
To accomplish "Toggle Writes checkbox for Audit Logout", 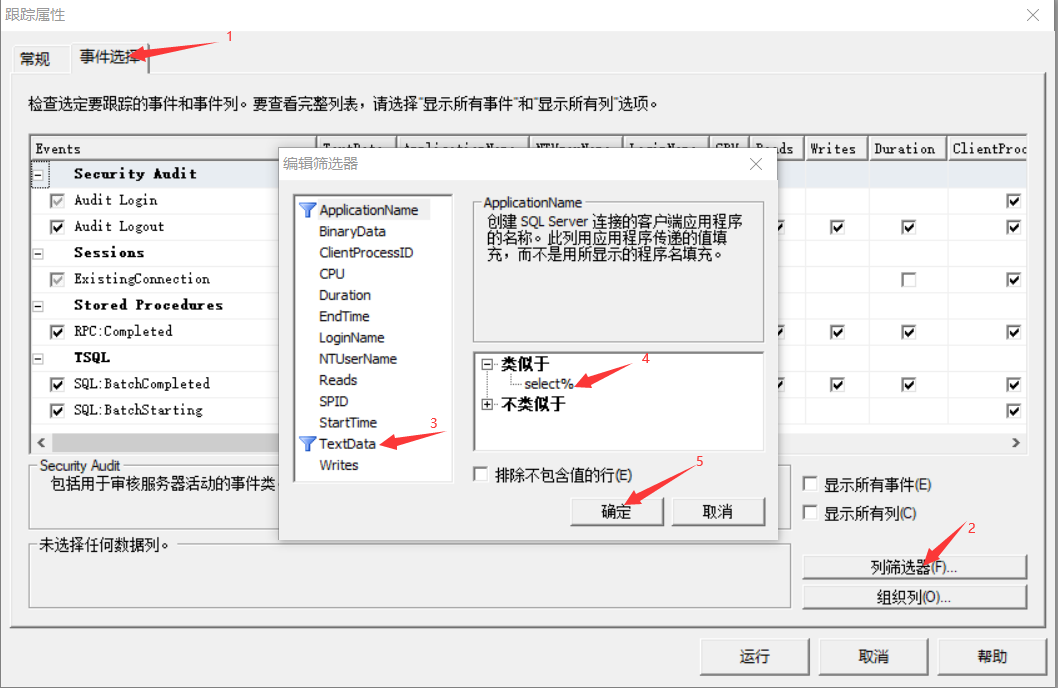I will pyautogui.click(x=837, y=227).
